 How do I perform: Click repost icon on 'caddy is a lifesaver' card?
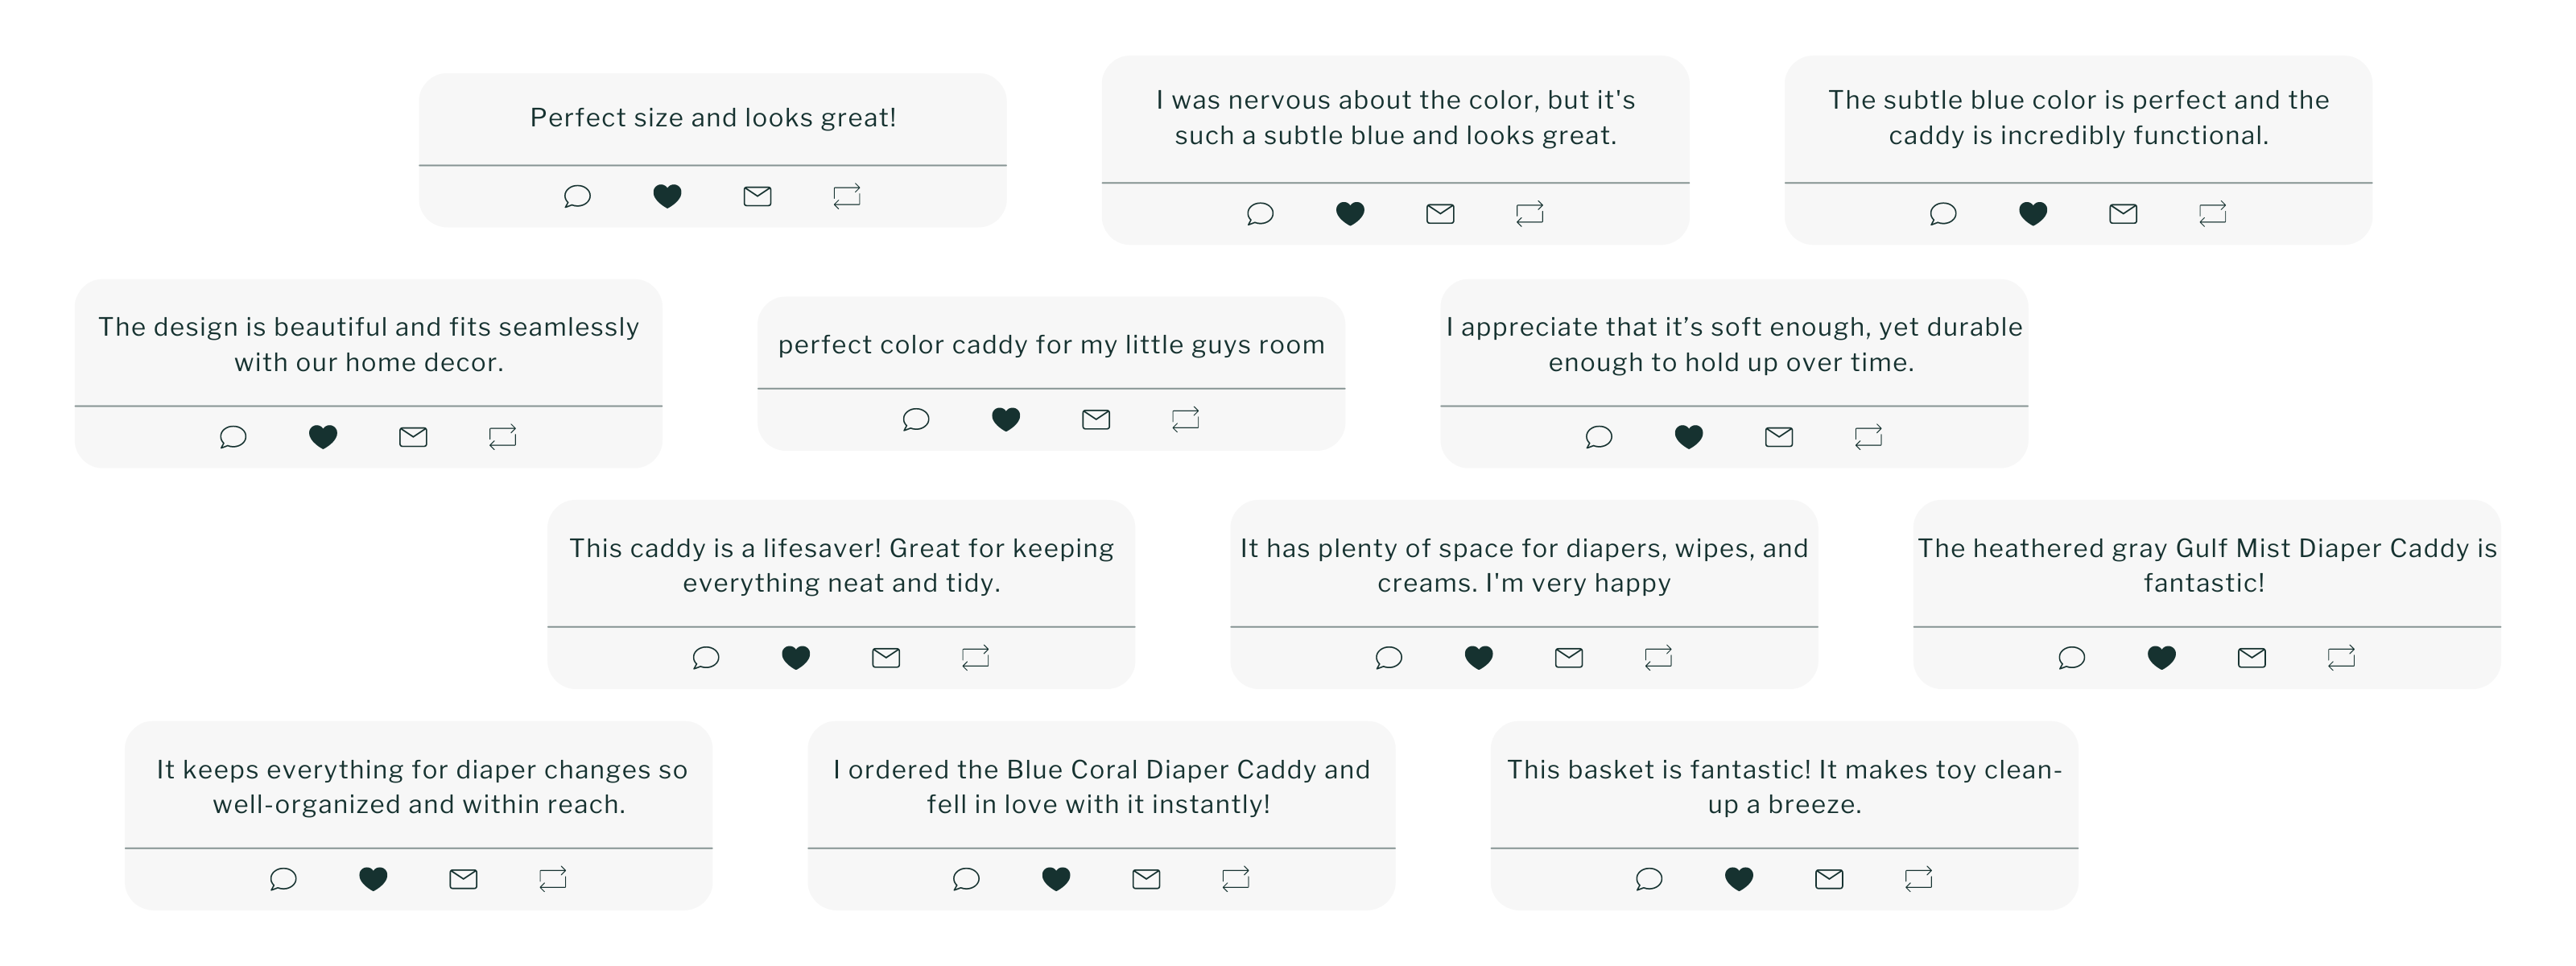coord(975,657)
